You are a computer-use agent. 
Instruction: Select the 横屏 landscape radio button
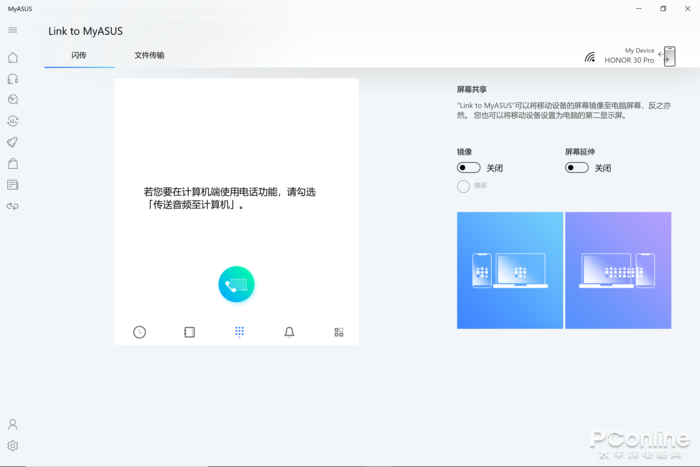[x=464, y=186]
